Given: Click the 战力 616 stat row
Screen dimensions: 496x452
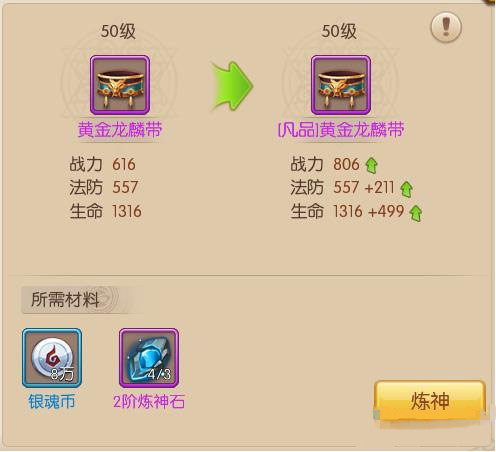Looking at the screenshot, I should 102,164.
